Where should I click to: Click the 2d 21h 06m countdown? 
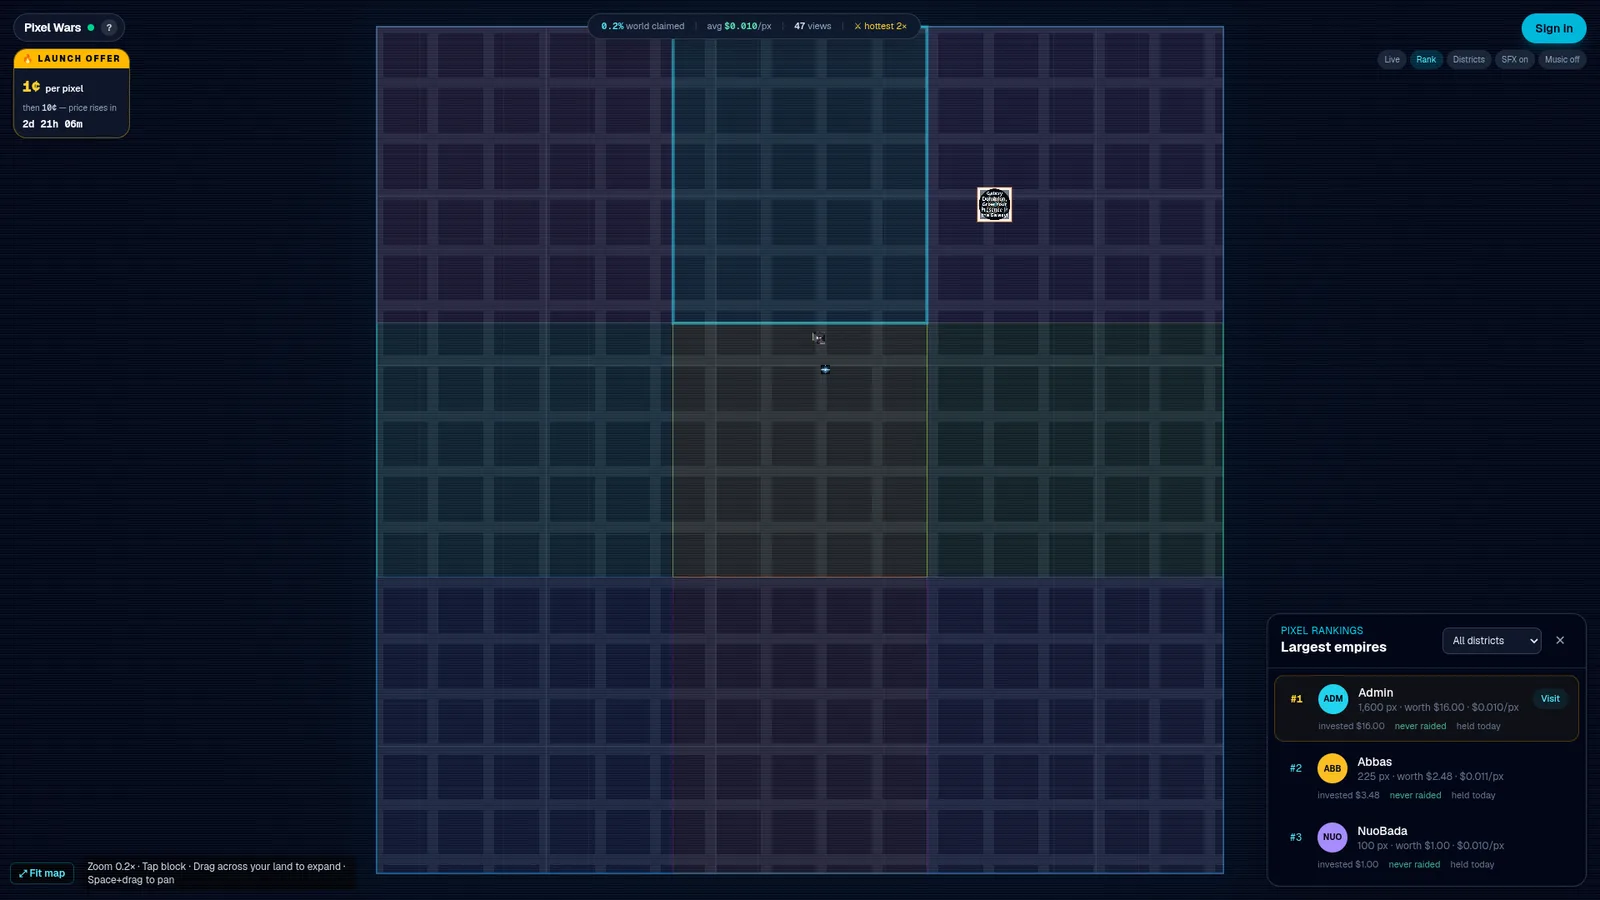pos(53,124)
